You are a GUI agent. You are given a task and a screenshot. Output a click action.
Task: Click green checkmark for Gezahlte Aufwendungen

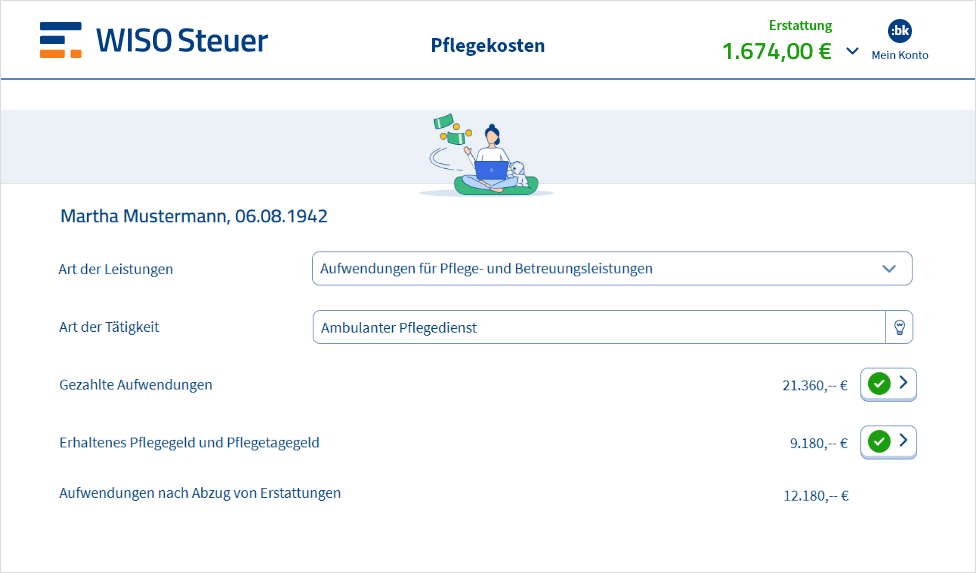tap(879, 383)
